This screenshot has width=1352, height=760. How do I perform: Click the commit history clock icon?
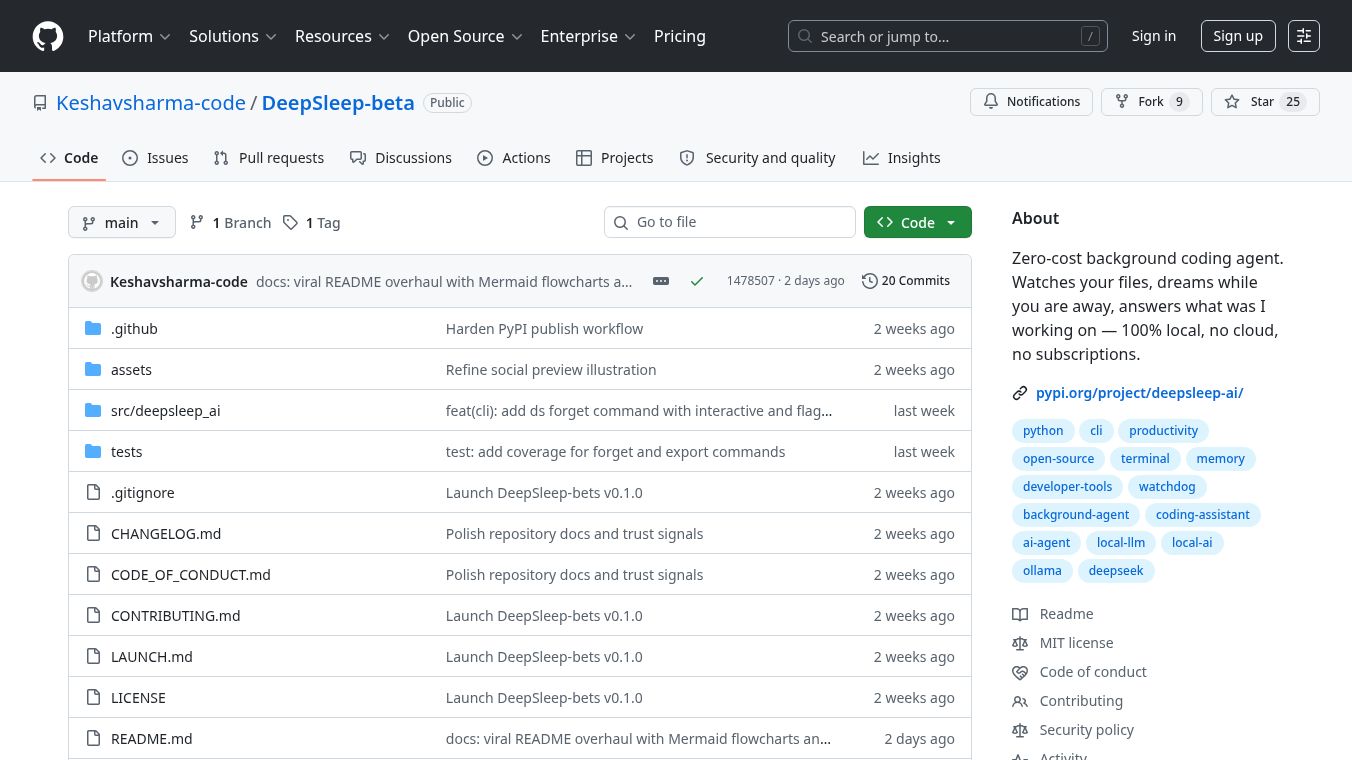(869, 281)
